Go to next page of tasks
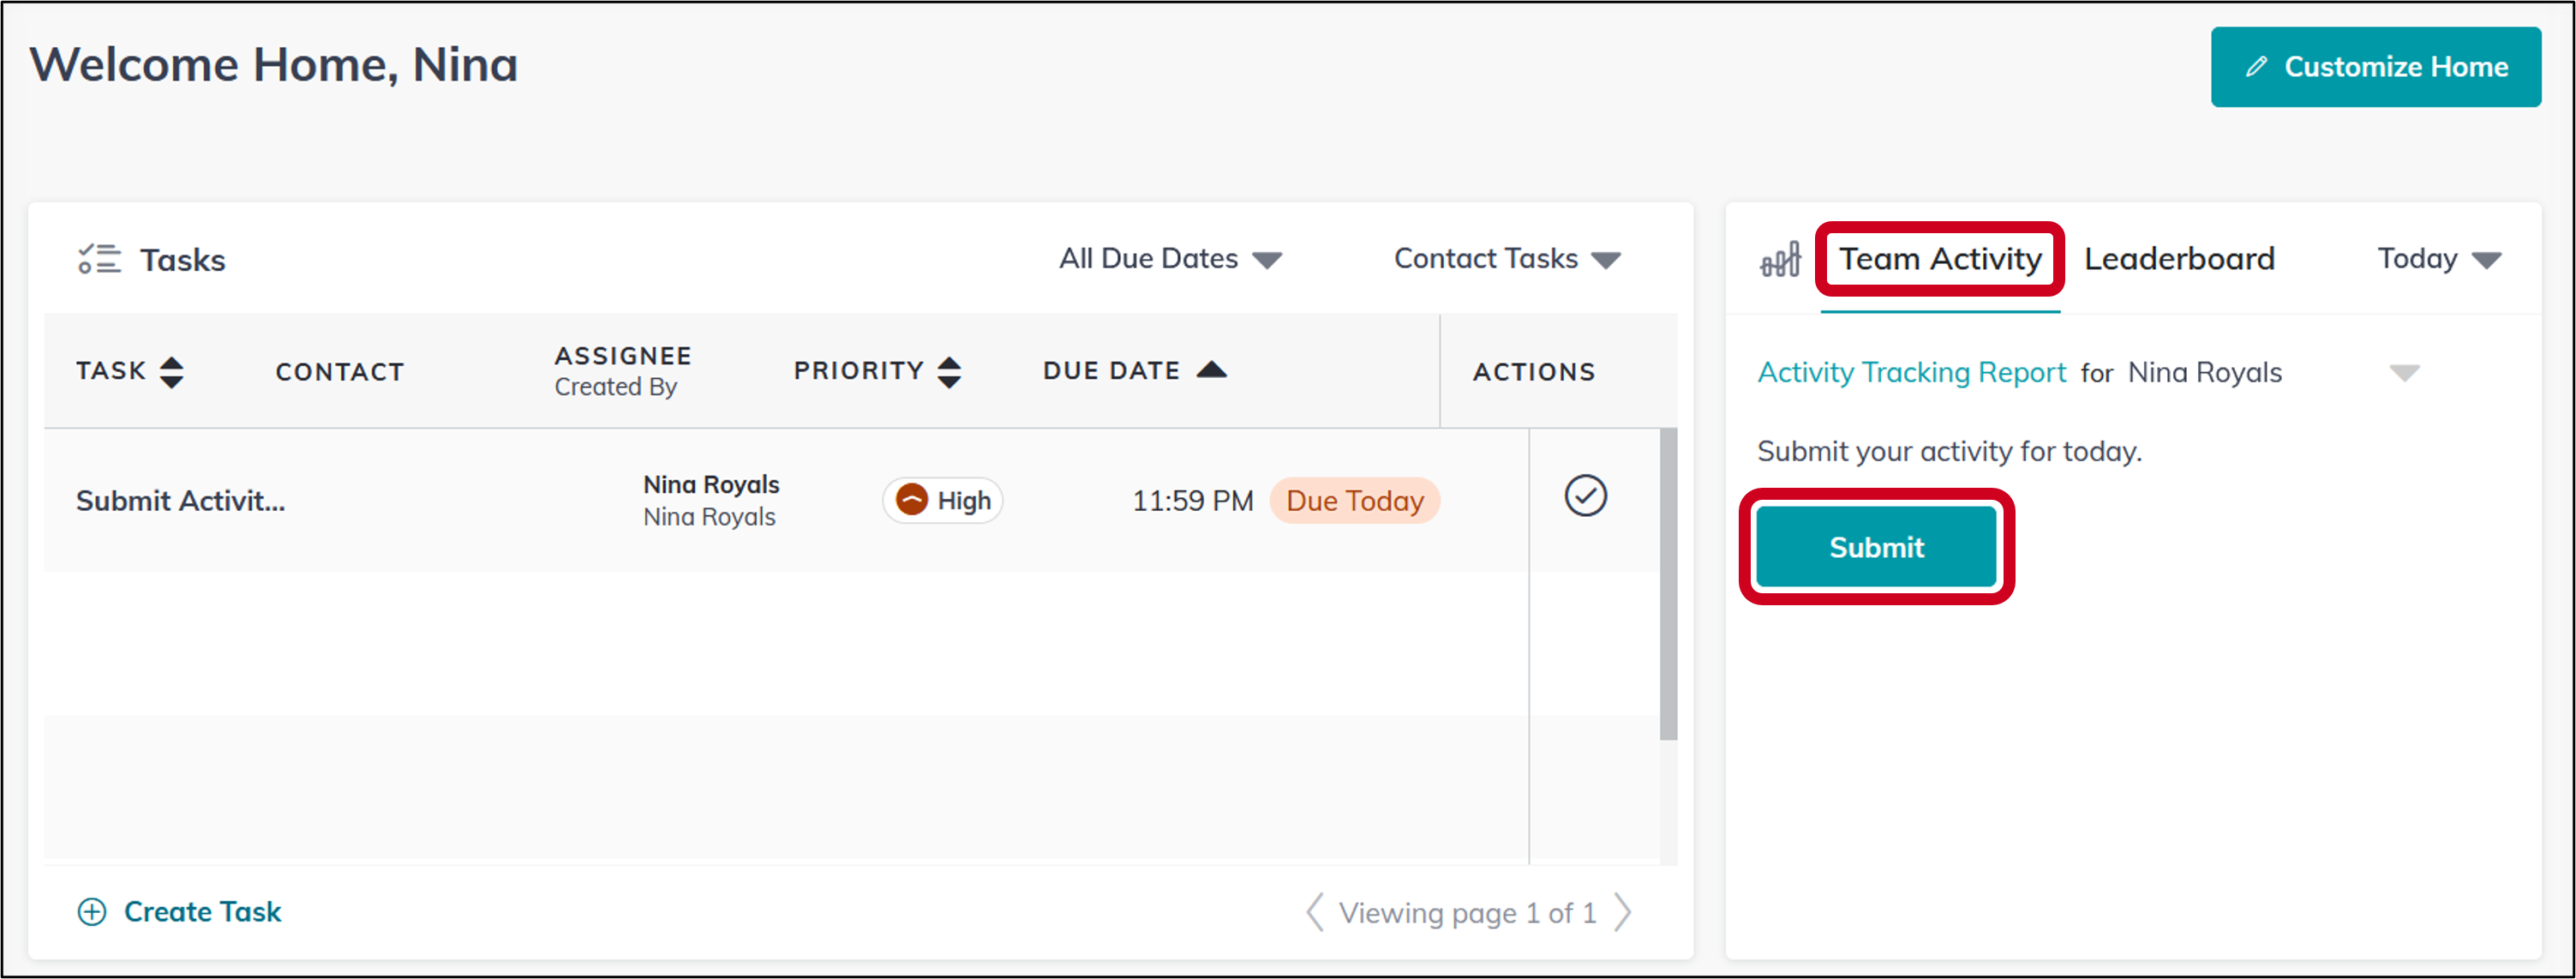The height and width of the screenshot is (979, 2576). point(1623,912)
